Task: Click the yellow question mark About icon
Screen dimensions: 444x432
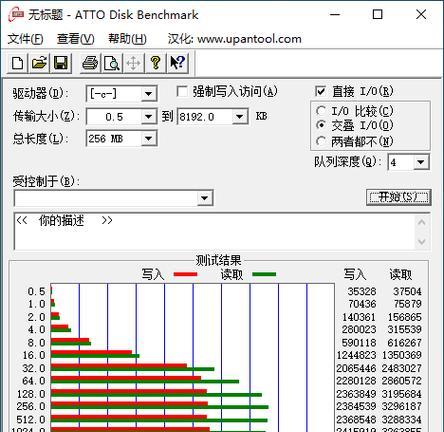Action: pos(156,63)
